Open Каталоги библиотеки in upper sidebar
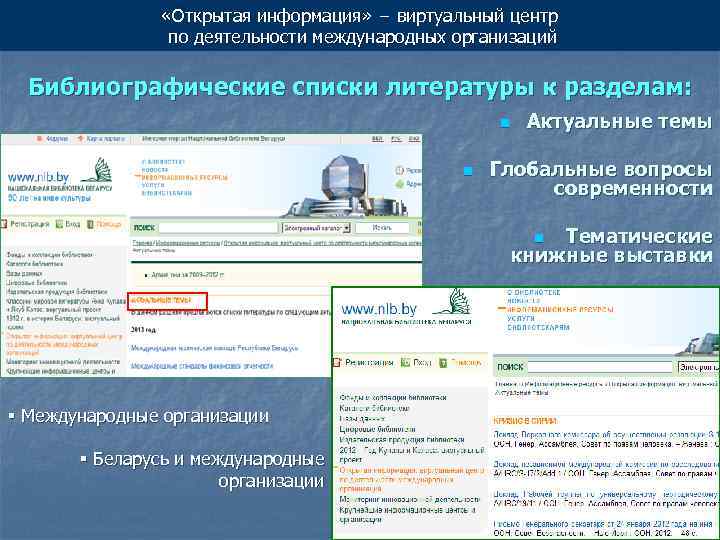This screenshot has height=540, width=720. (x=34, y=264)
